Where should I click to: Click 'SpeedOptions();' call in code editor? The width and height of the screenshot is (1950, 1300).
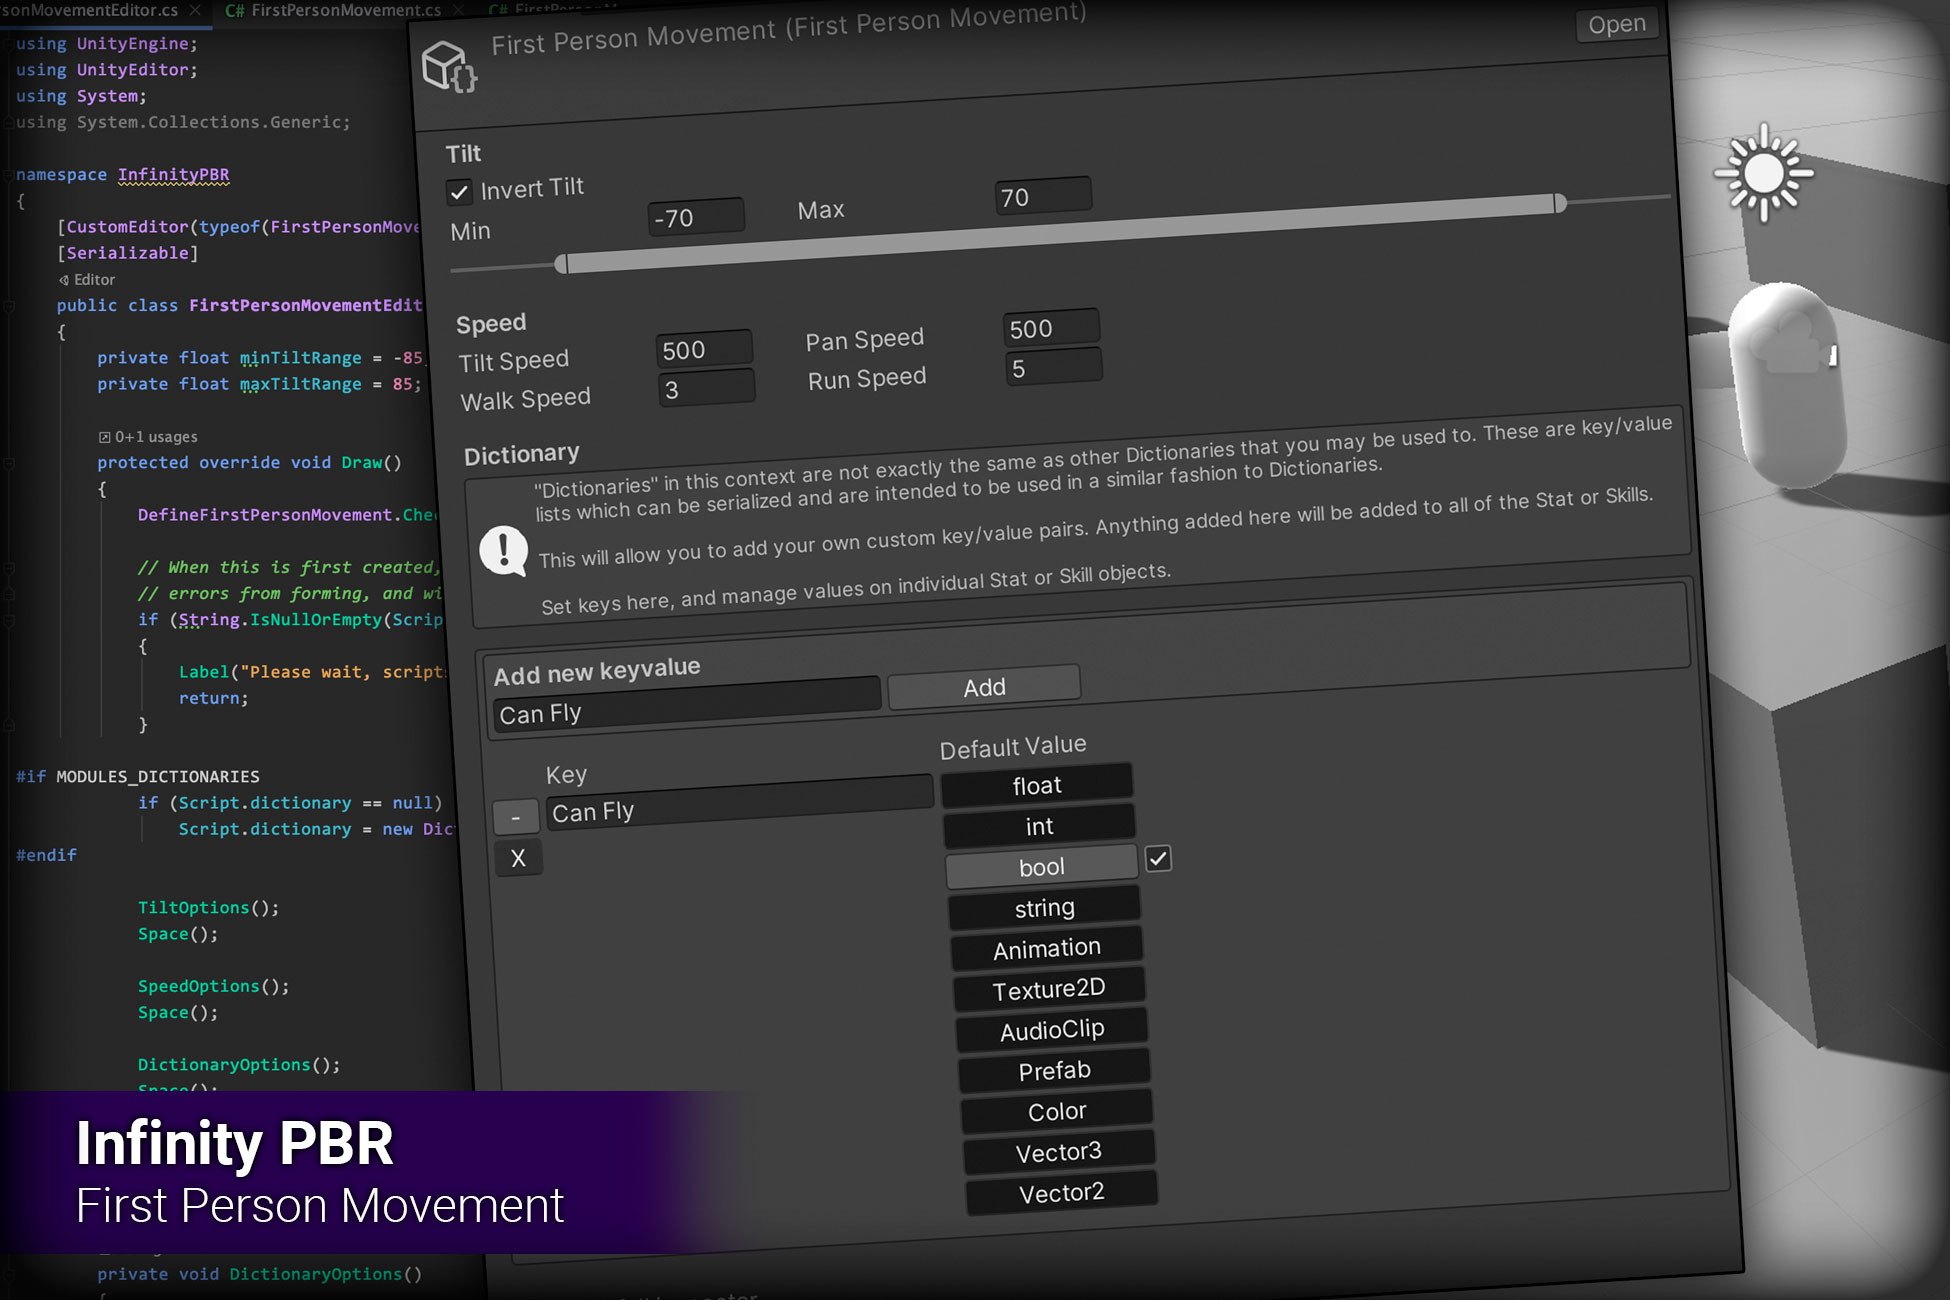(x=213, y=986)
